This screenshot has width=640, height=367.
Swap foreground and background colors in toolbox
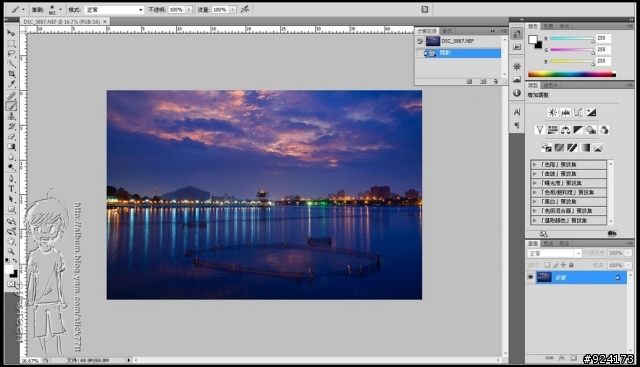pos(15,261)
